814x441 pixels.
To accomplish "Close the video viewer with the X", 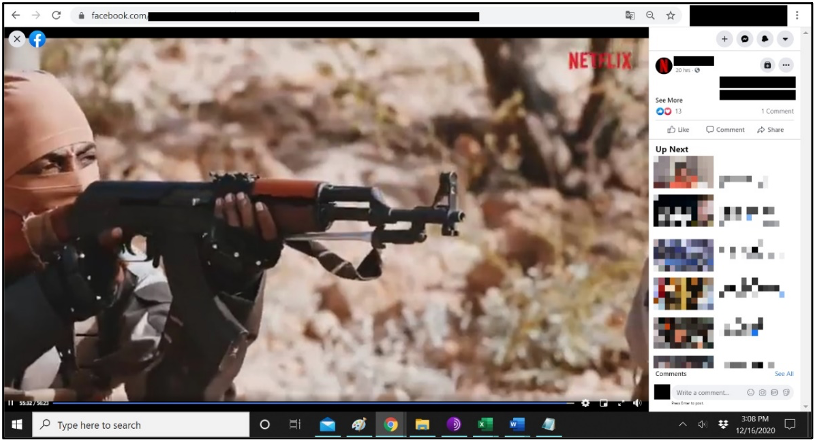I will coord(16,39).
